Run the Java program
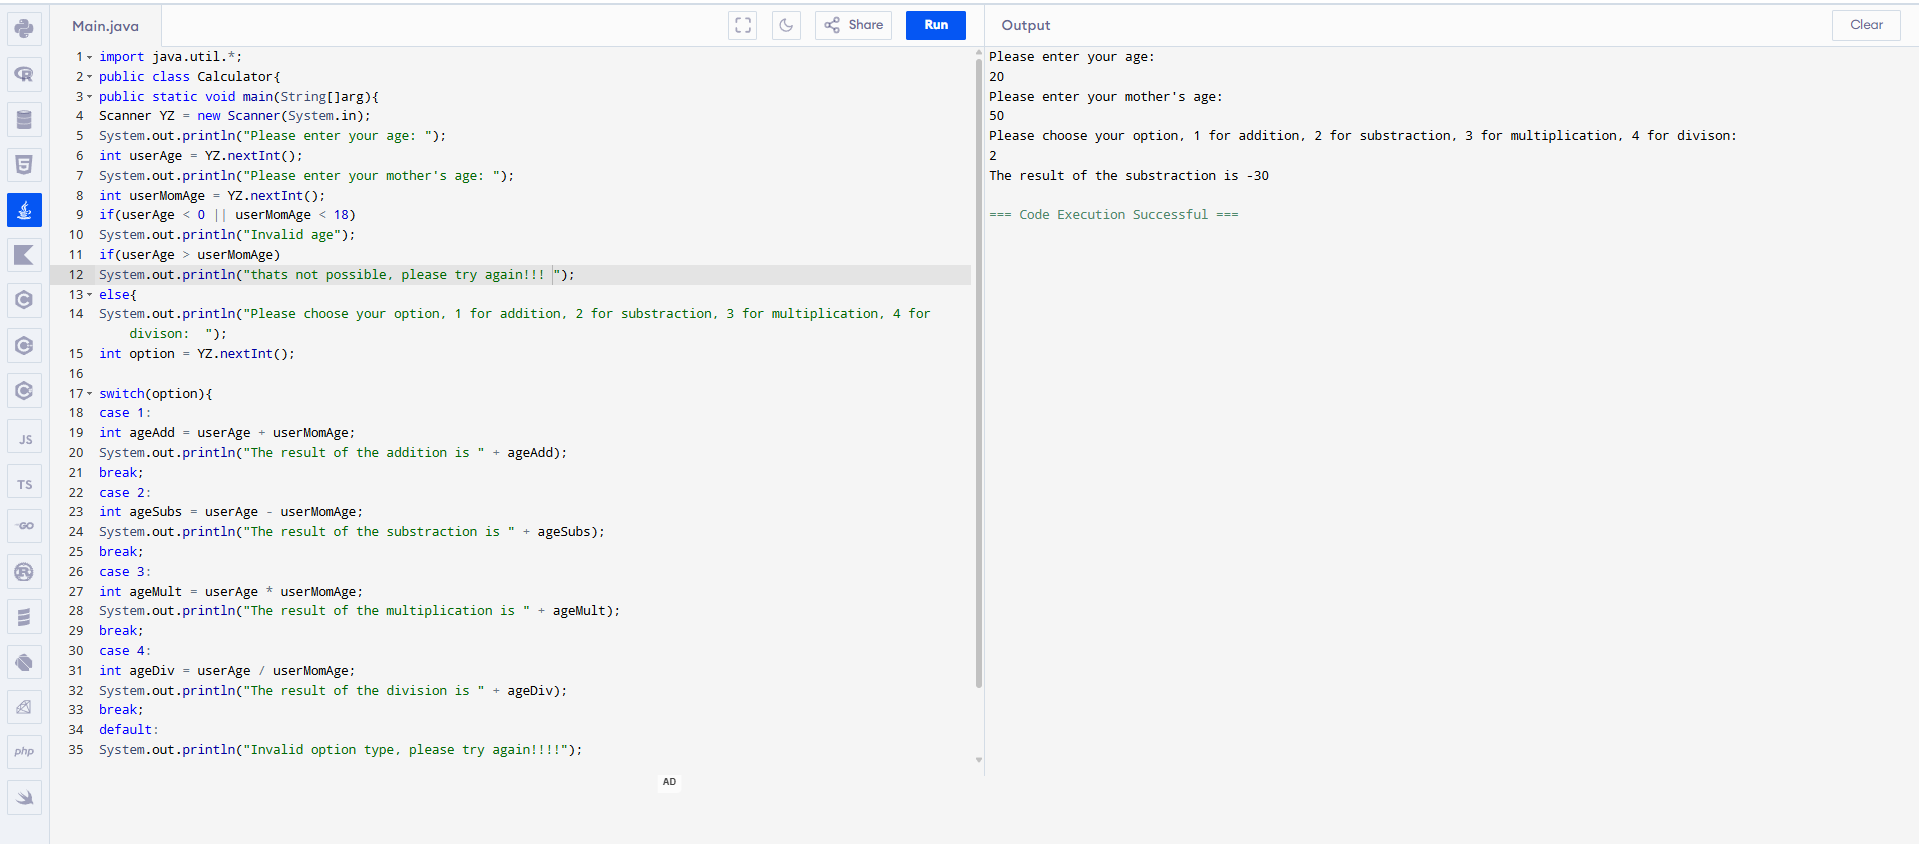 [936, 25]
